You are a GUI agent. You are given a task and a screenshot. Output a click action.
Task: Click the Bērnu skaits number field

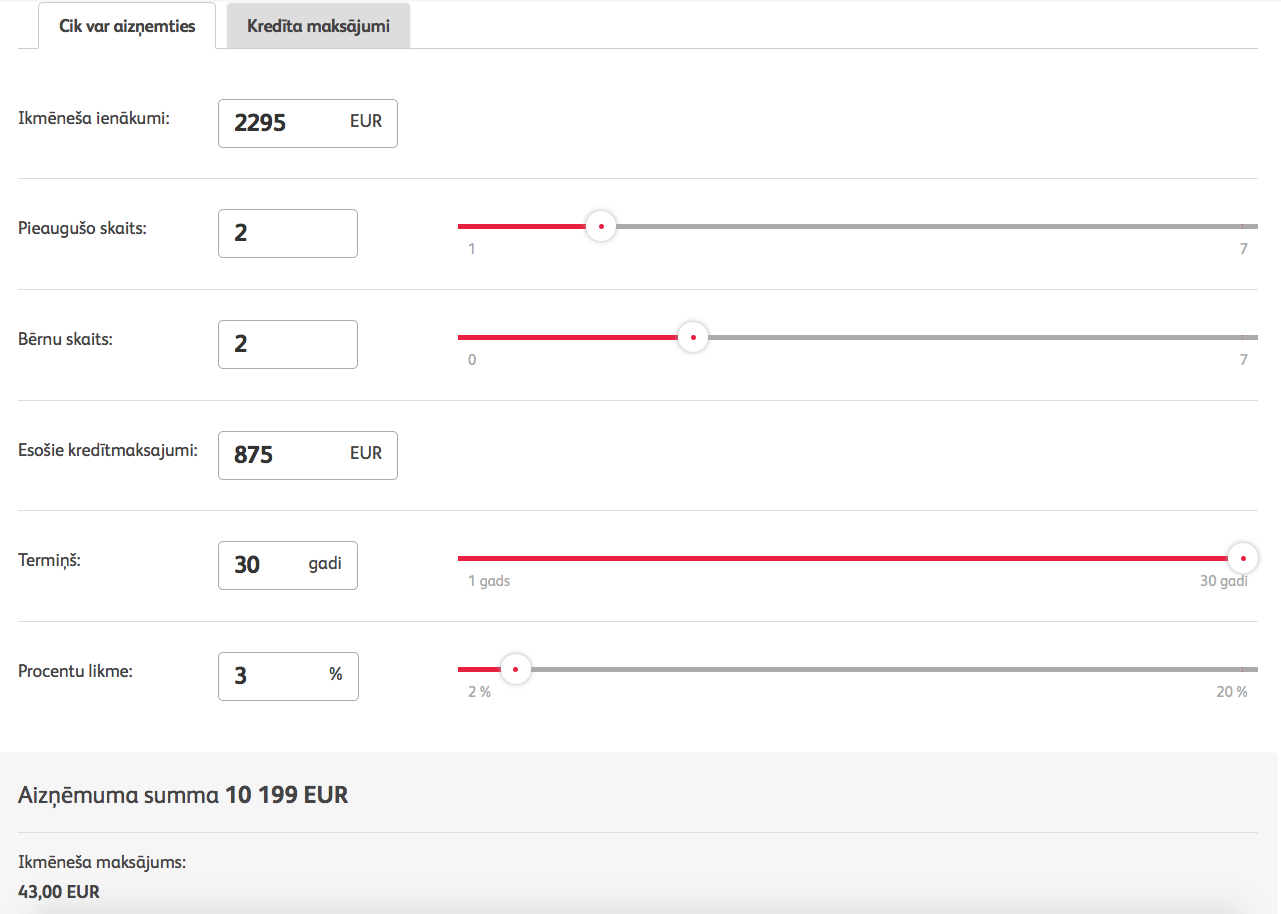(x=287, y=344)
